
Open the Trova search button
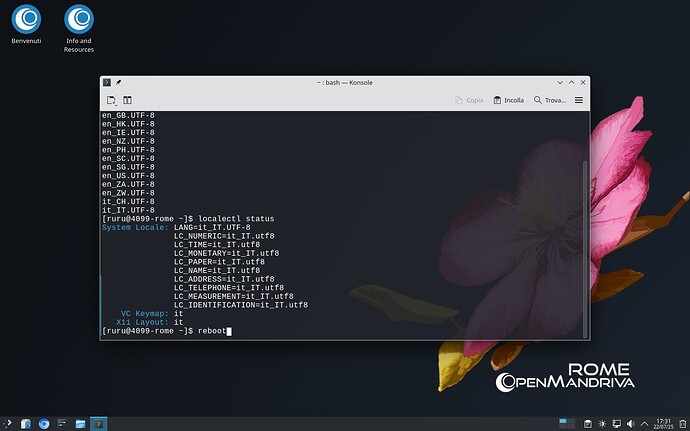tap(551, 100)
